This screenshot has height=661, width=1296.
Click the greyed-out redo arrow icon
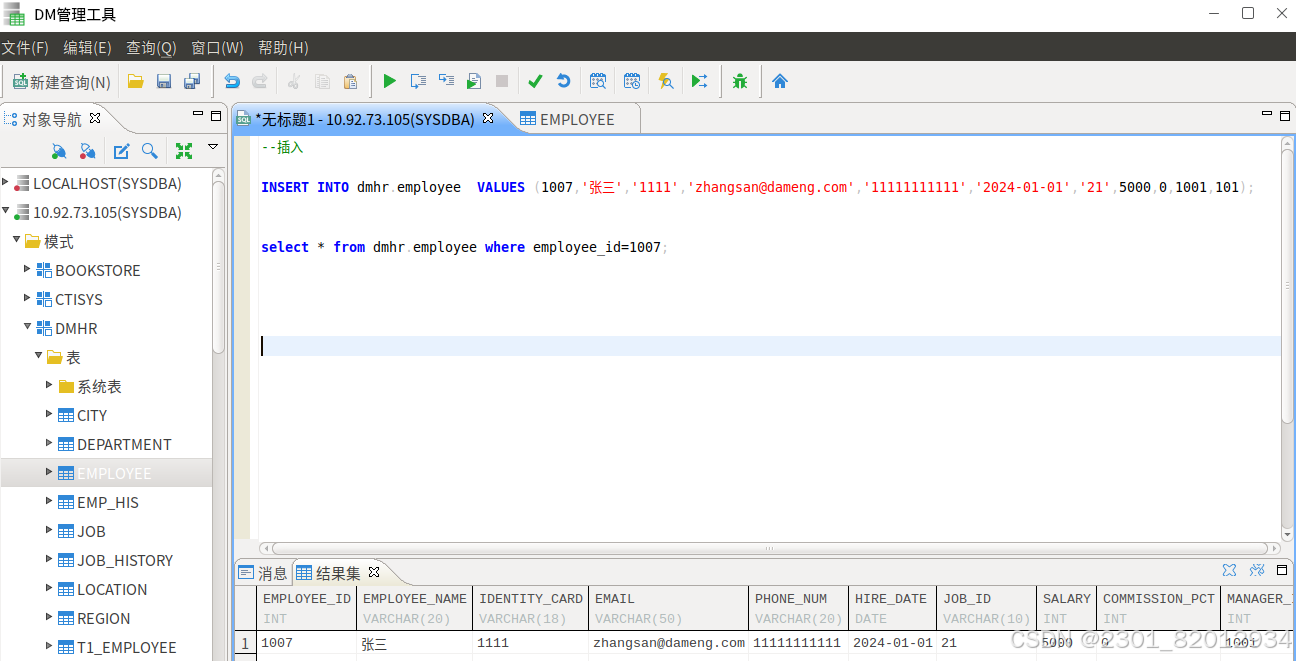[x=259, y=82]
